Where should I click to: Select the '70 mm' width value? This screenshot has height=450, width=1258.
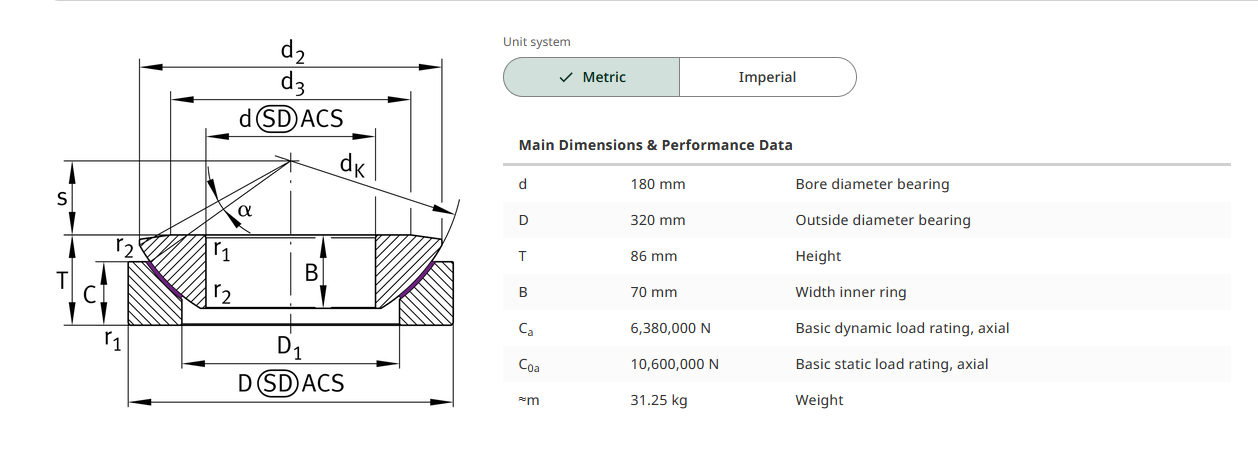654,292
